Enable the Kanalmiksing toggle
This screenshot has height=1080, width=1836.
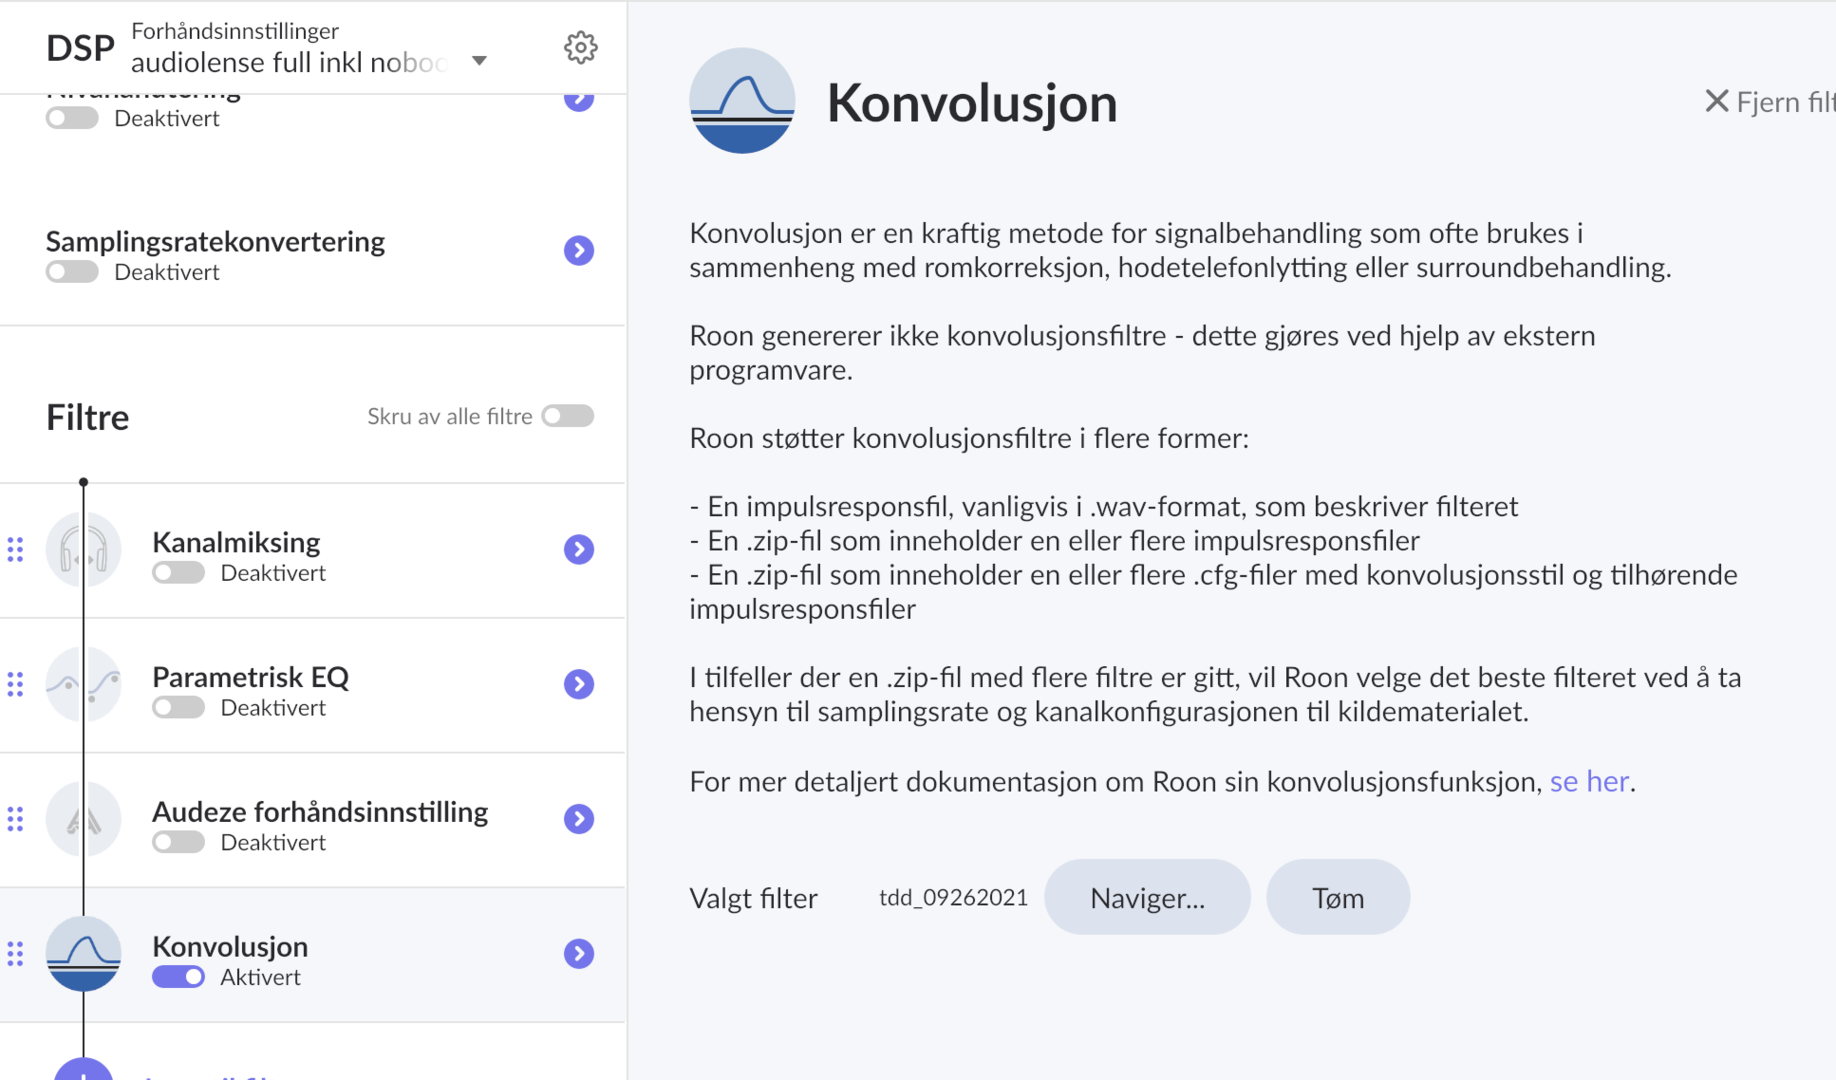(178, 573)
